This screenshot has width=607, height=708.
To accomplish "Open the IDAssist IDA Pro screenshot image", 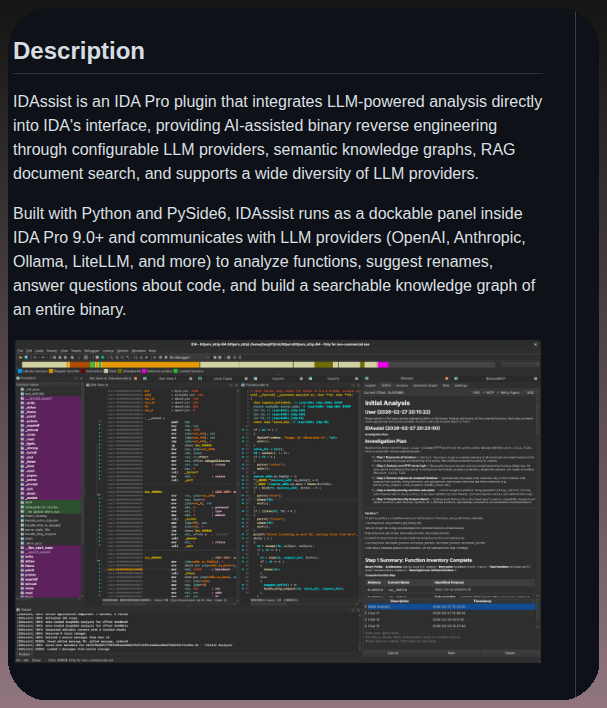I will click(x=278, y=502).
